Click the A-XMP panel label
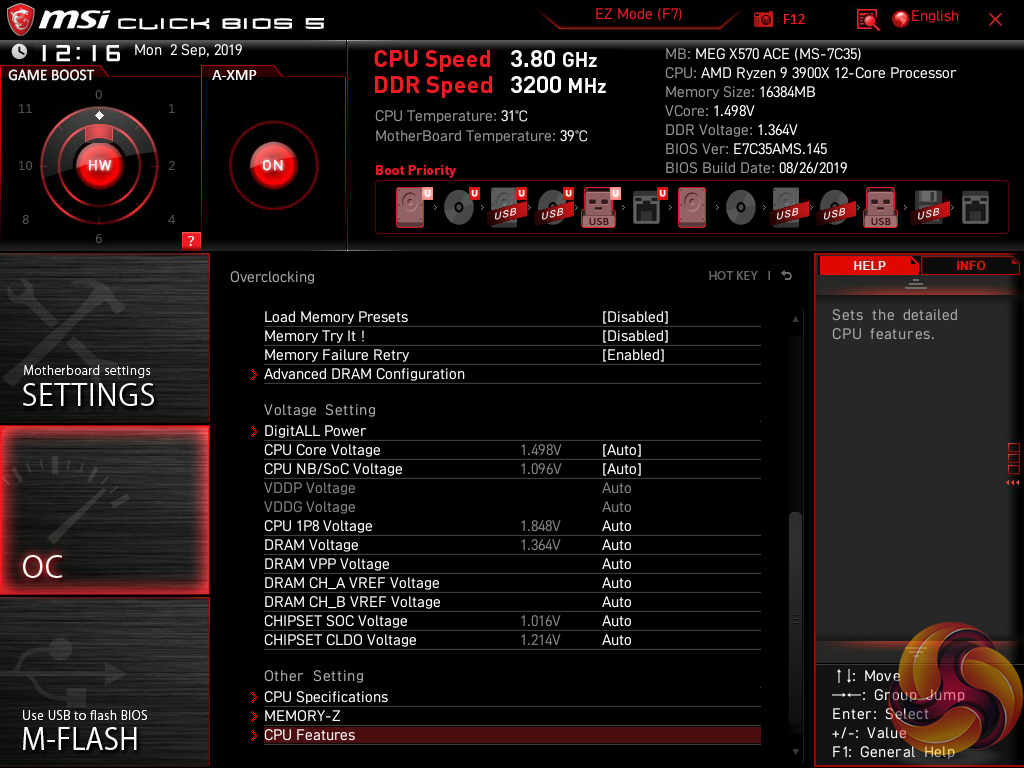Image resolution: width=1024 pixels, height=768 pixels. point(234,75)
